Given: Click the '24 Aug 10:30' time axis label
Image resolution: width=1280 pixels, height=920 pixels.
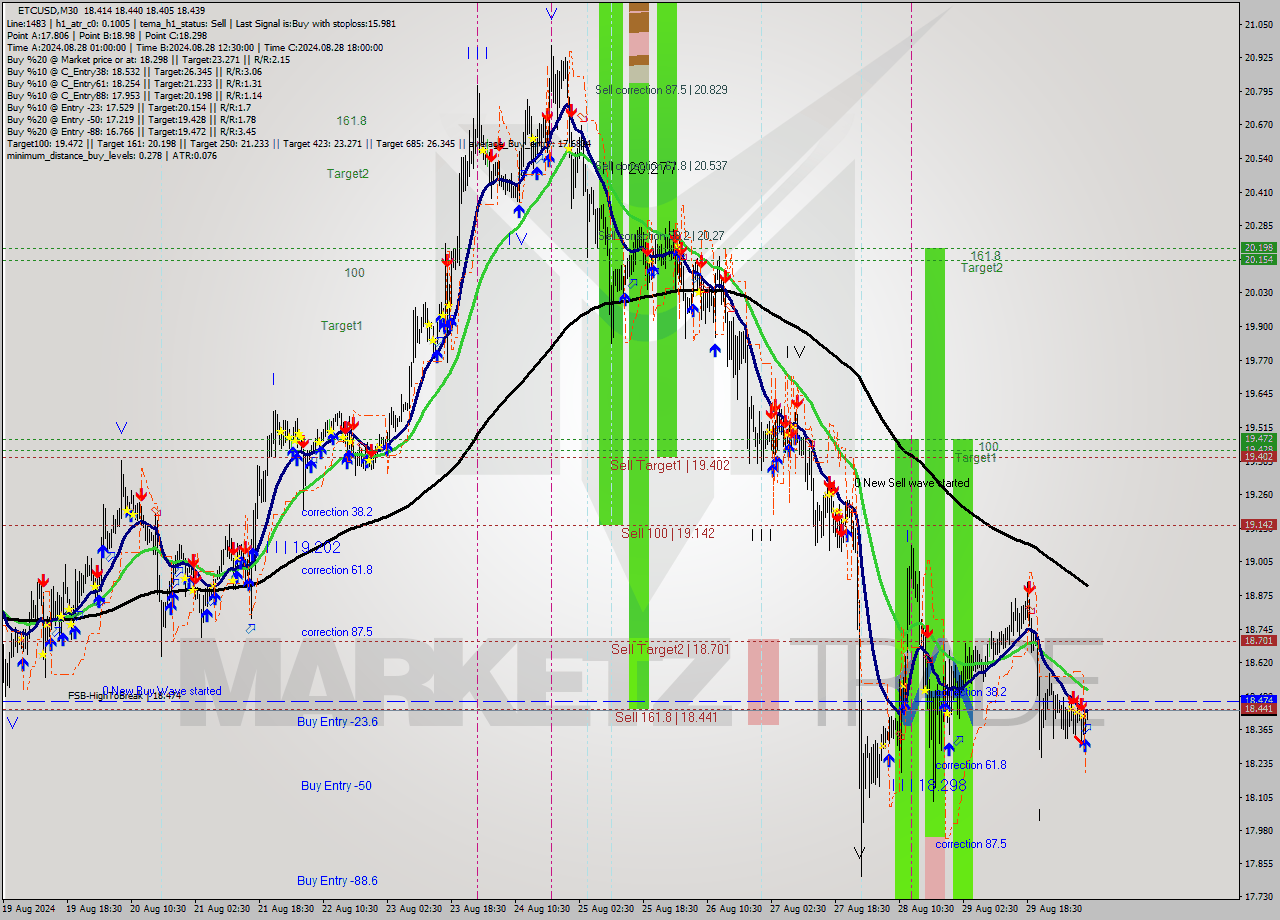Looking at the screenshot, I should (x=542, y=909).
